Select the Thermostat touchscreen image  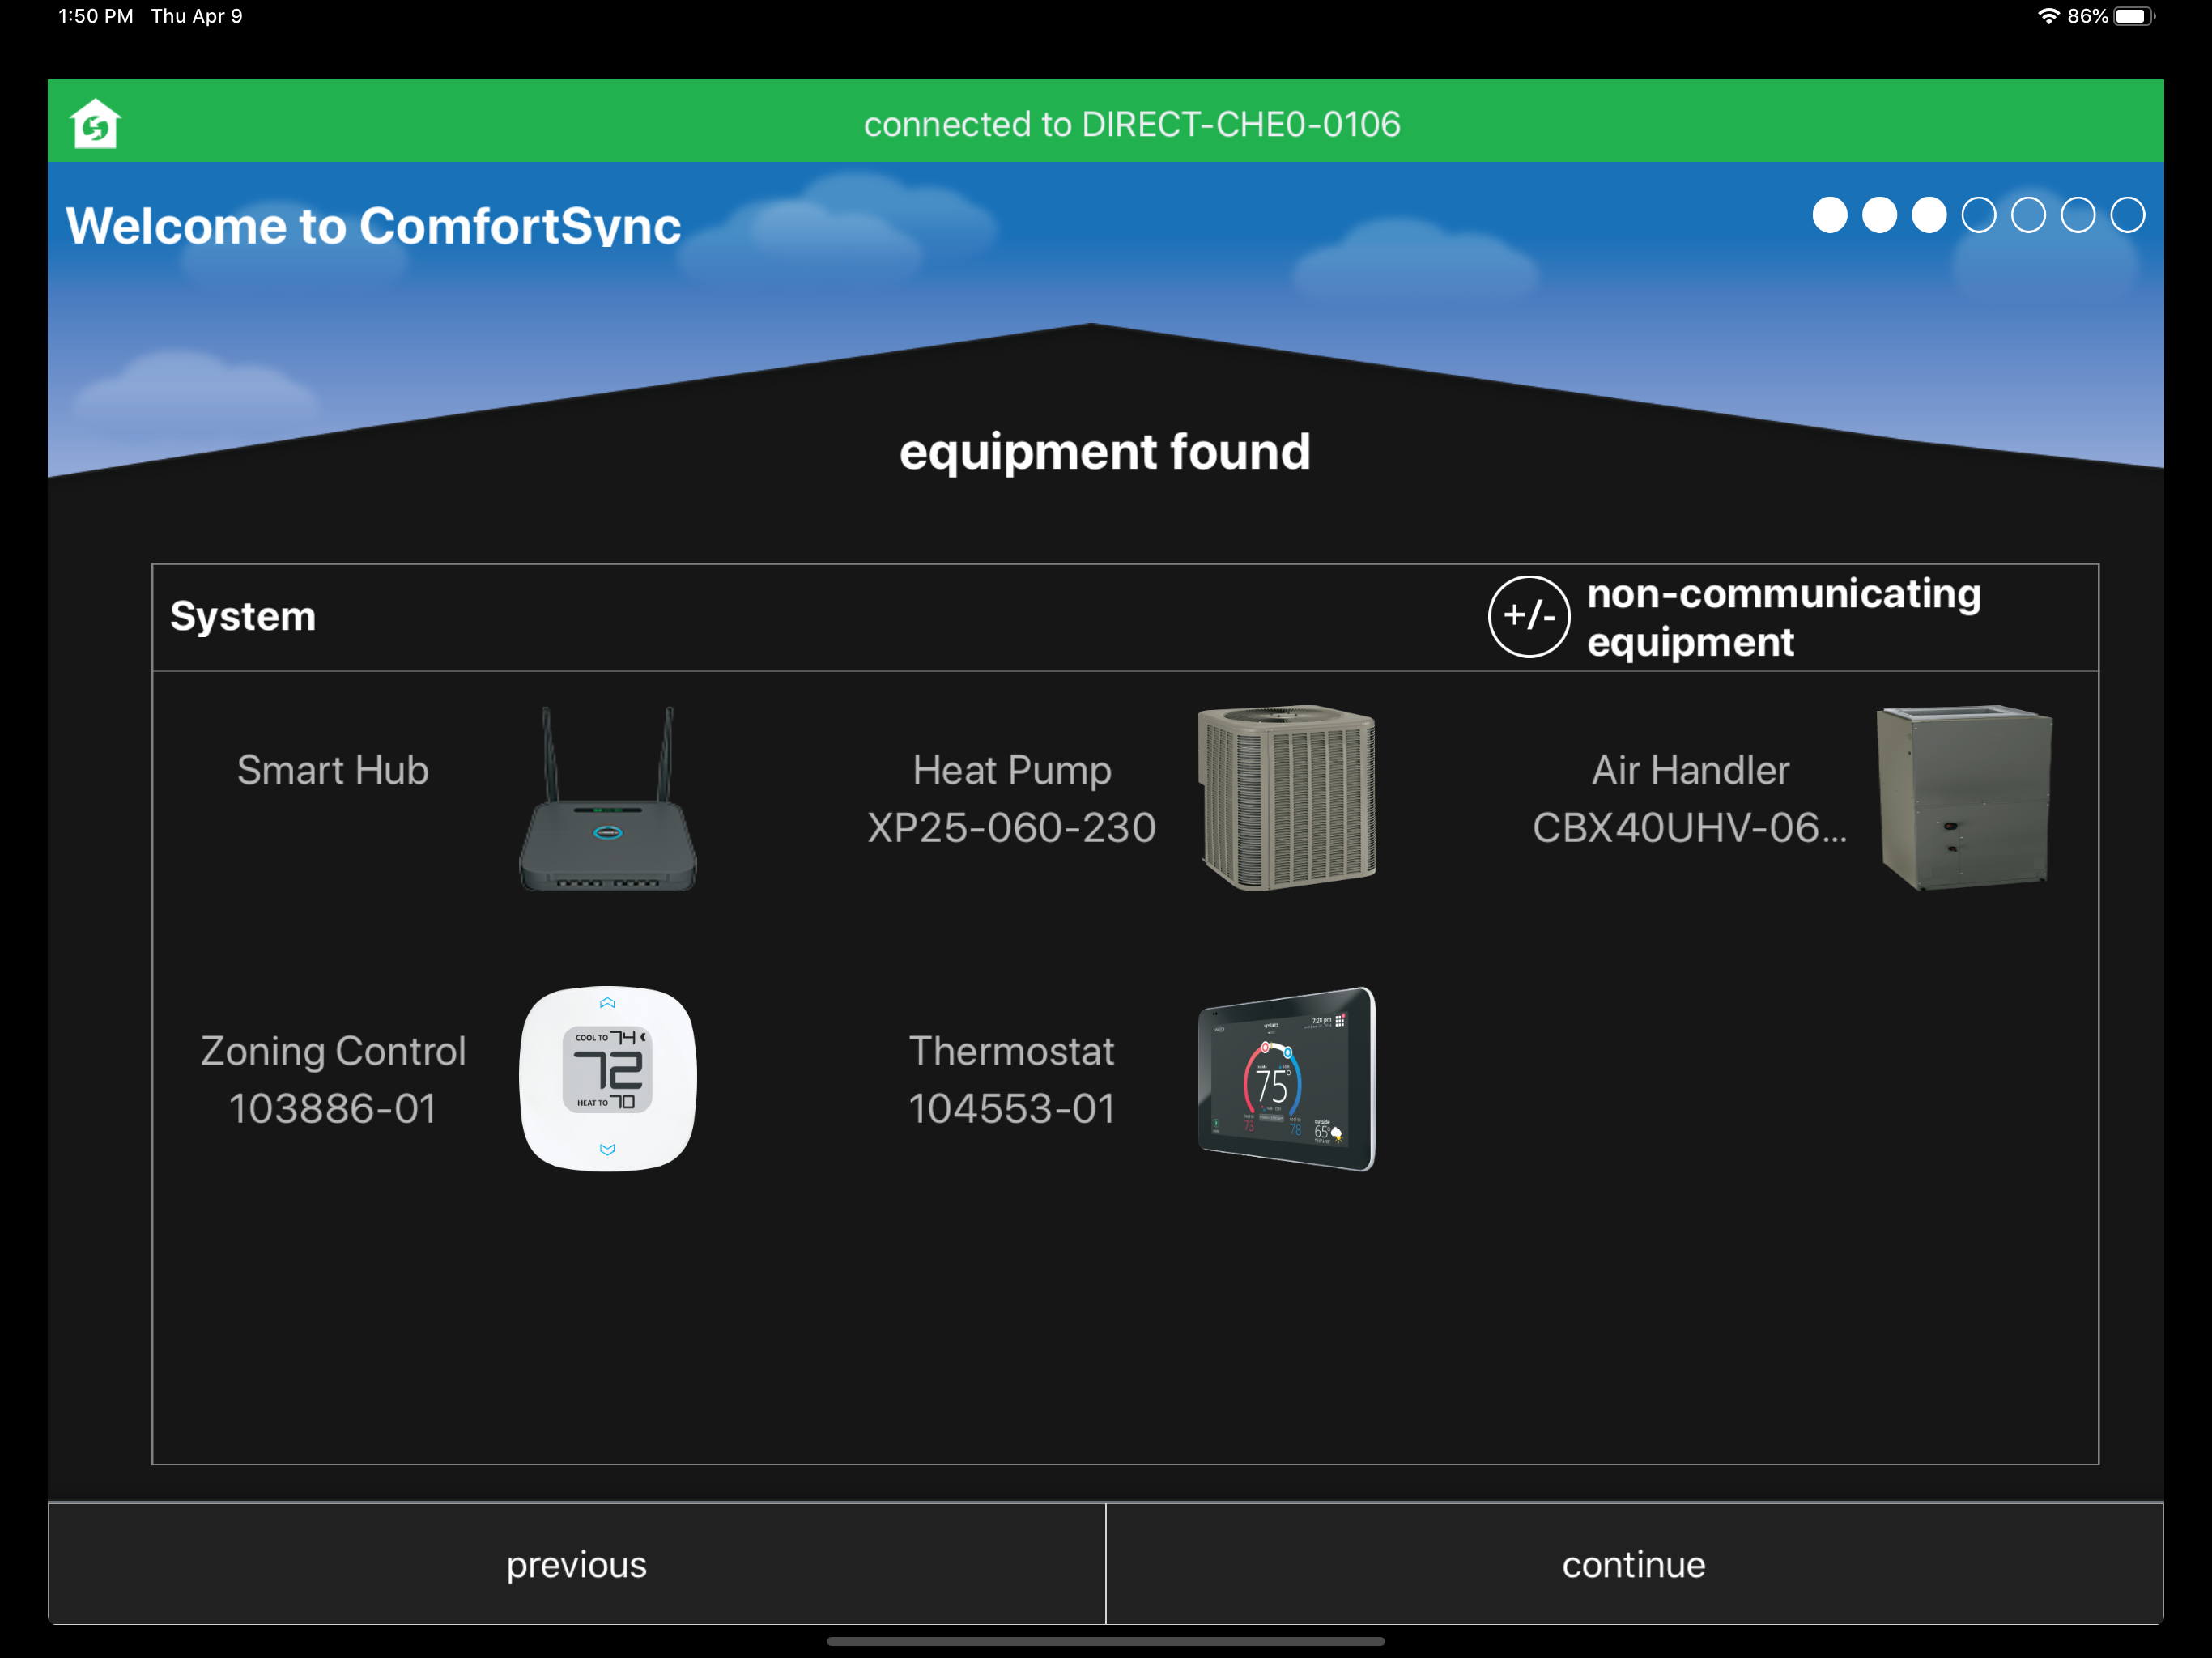[x=1287, y=1079]
